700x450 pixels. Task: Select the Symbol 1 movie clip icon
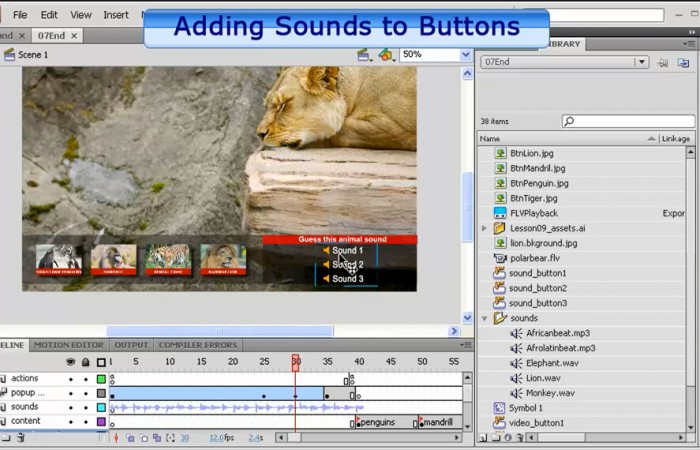(499, 408)
